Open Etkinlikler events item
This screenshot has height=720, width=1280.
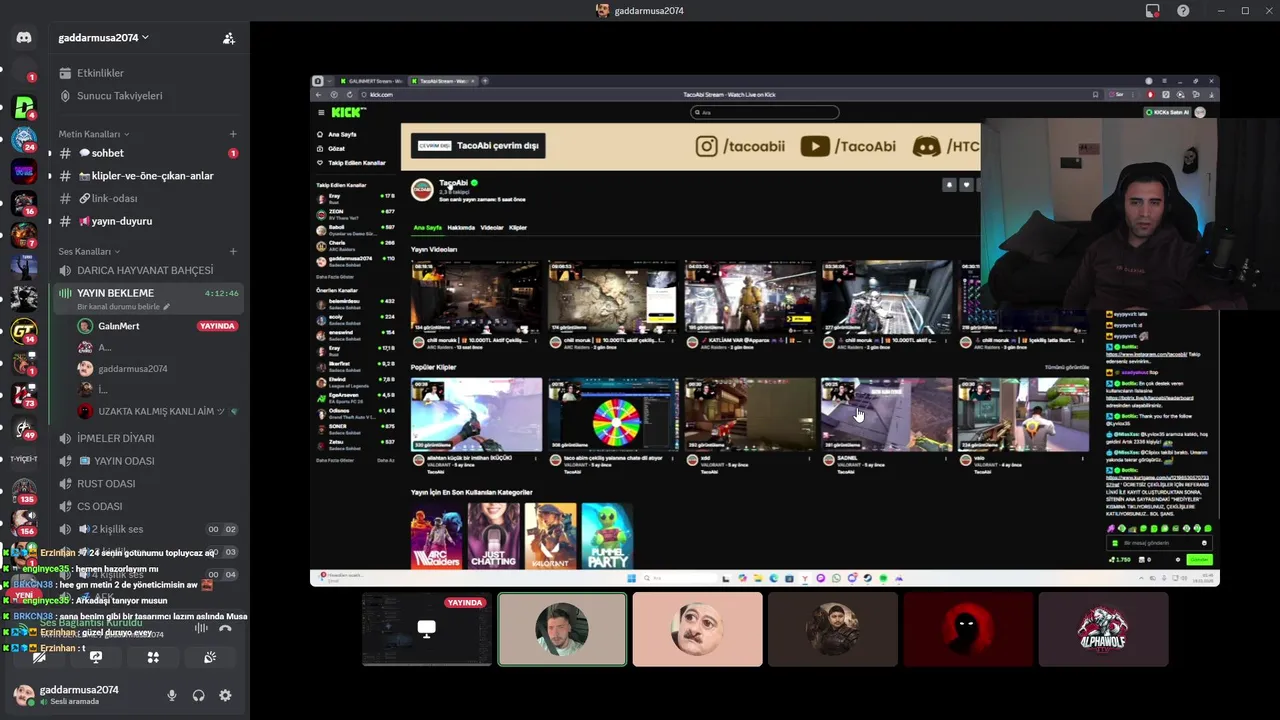(x=100, y=73)
